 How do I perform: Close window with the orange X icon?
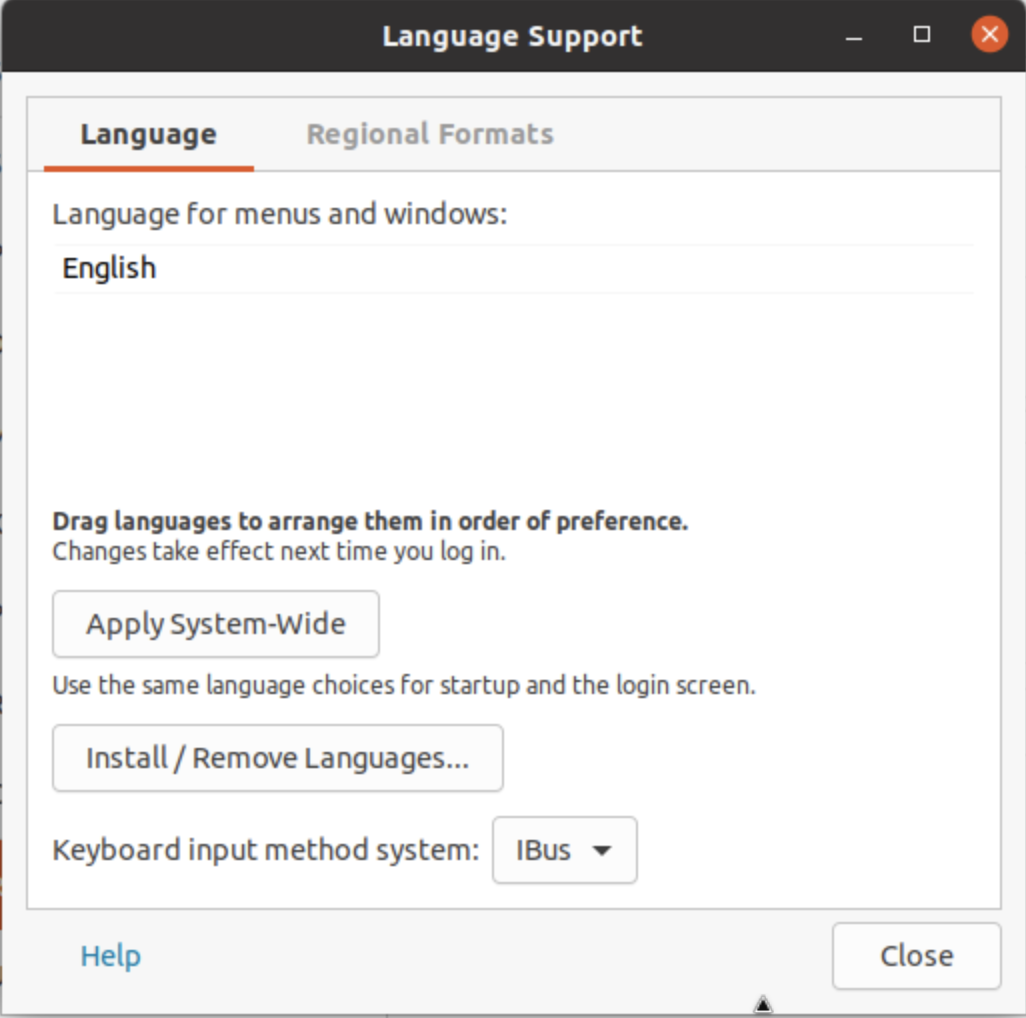[989, 35]
